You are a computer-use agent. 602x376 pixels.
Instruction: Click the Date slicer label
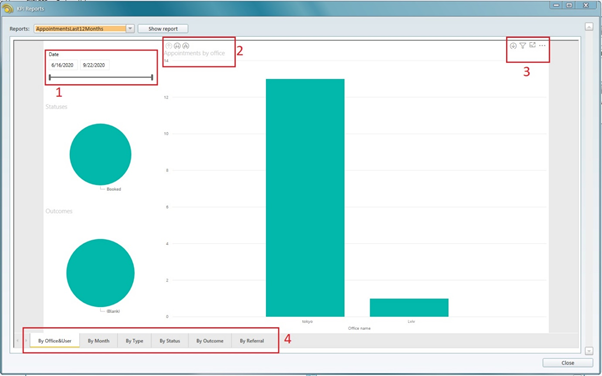coord(54,55)
